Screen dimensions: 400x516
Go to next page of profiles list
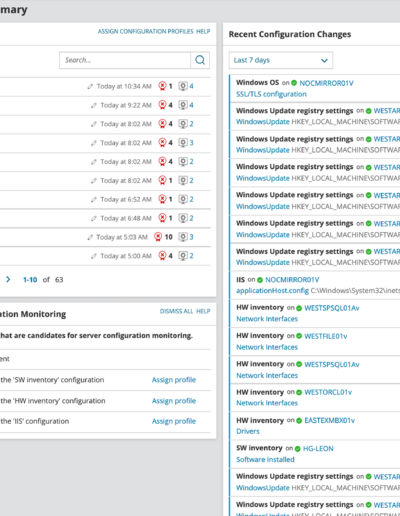tap(8, 279)
